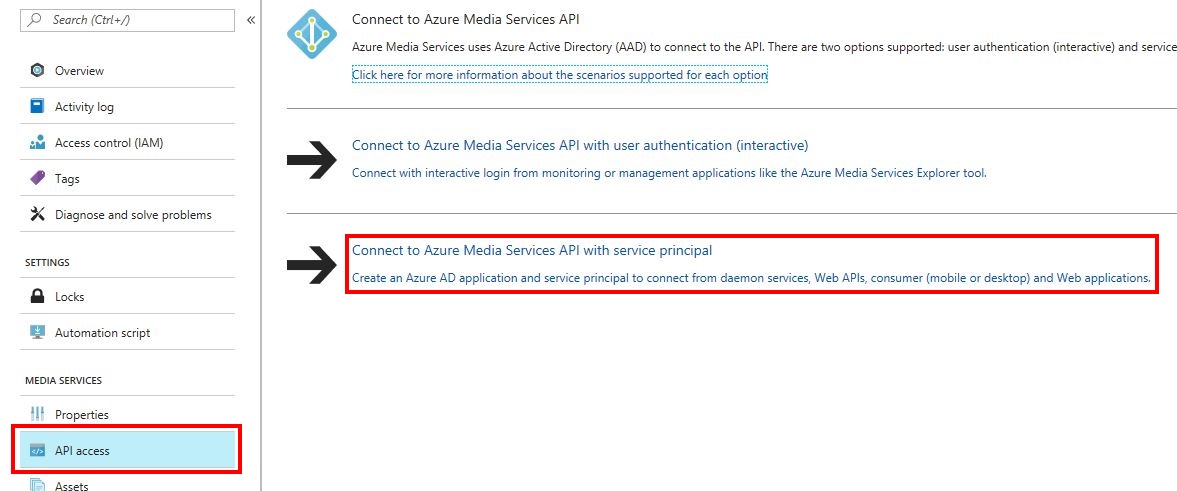This screenshot has width=1177, height=491.
Task: Open the Overview menu item
Action: 128,71
